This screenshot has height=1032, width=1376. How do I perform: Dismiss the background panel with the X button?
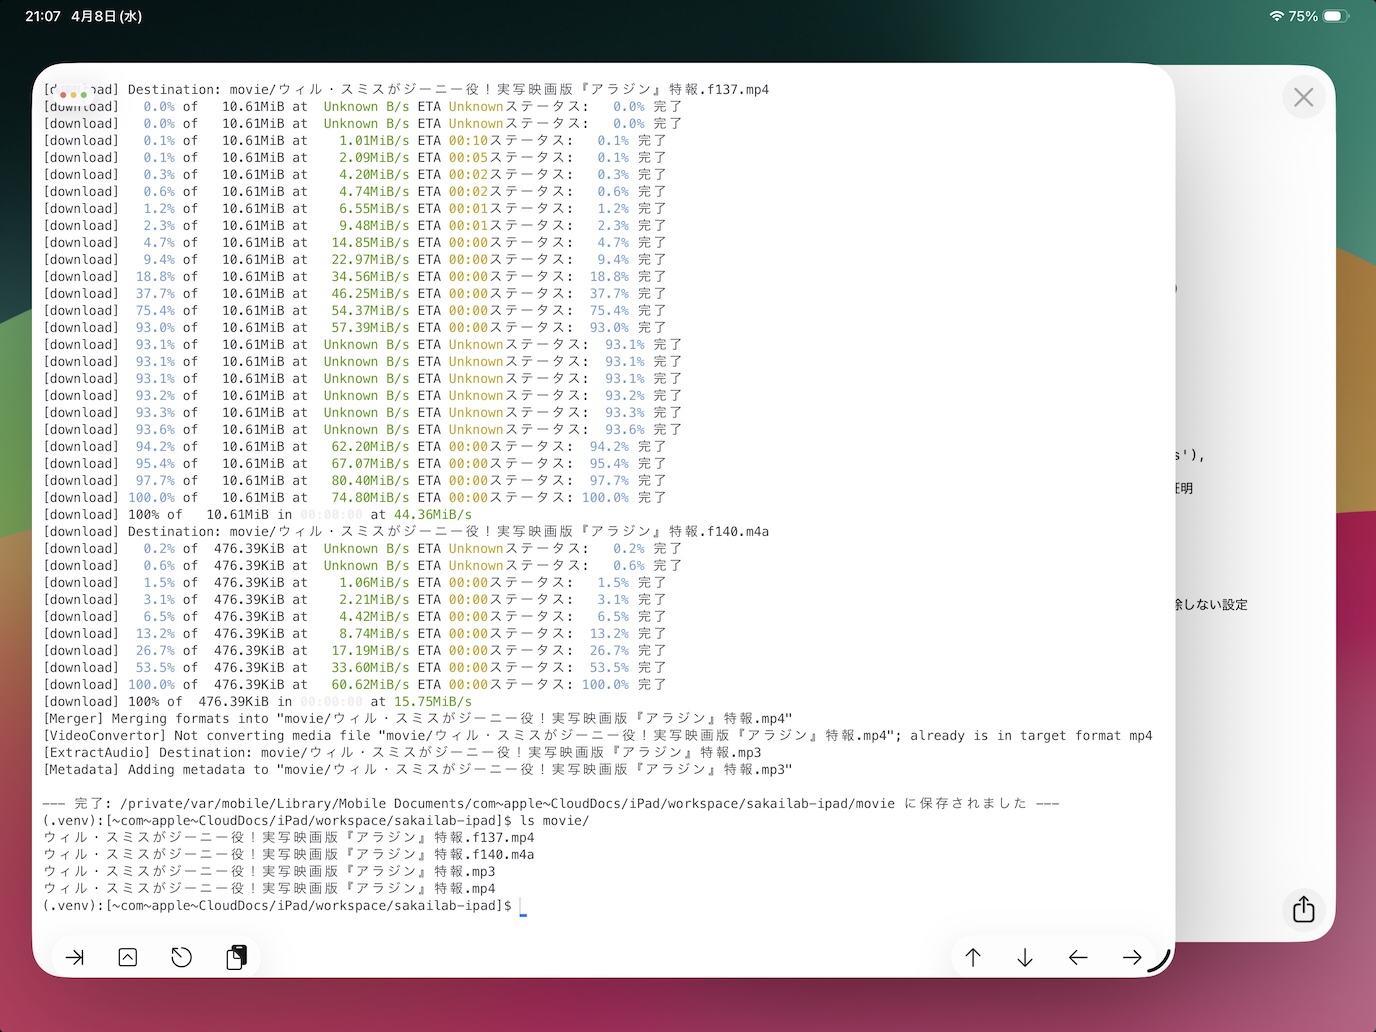(x=1303, y=97)
